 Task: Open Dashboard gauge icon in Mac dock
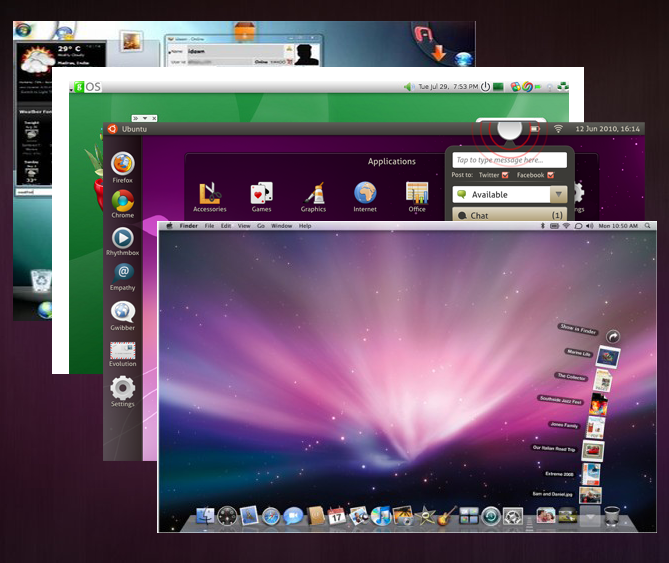(x=227, y=516)
